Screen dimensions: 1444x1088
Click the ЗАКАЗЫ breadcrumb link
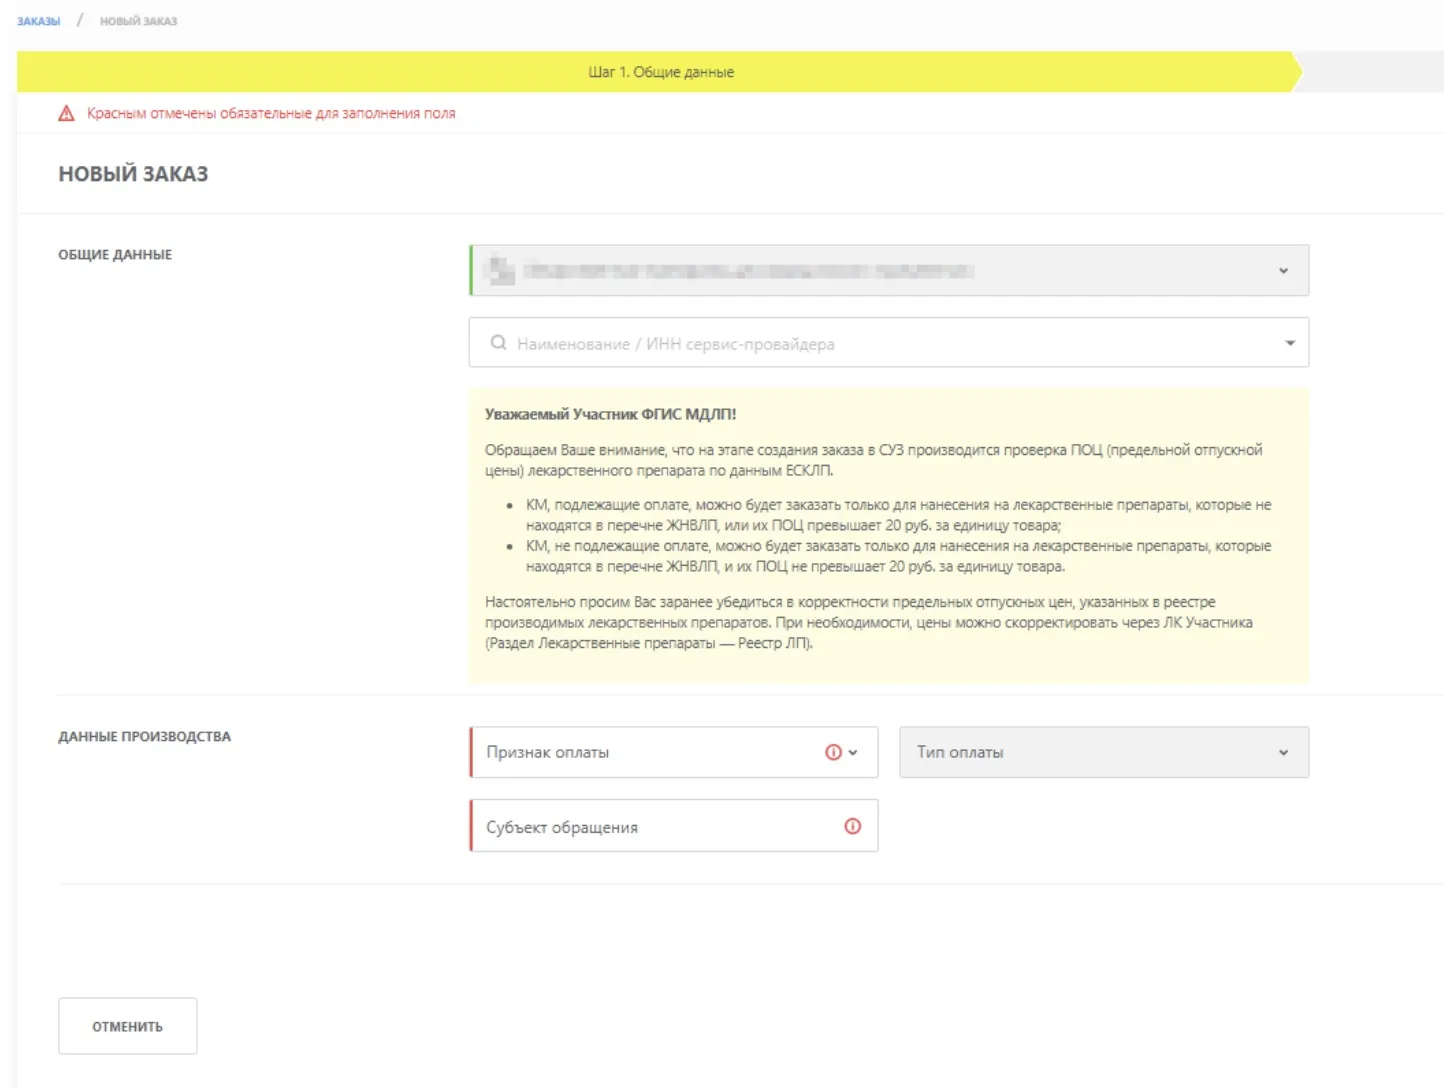click(x=38, y=21)
